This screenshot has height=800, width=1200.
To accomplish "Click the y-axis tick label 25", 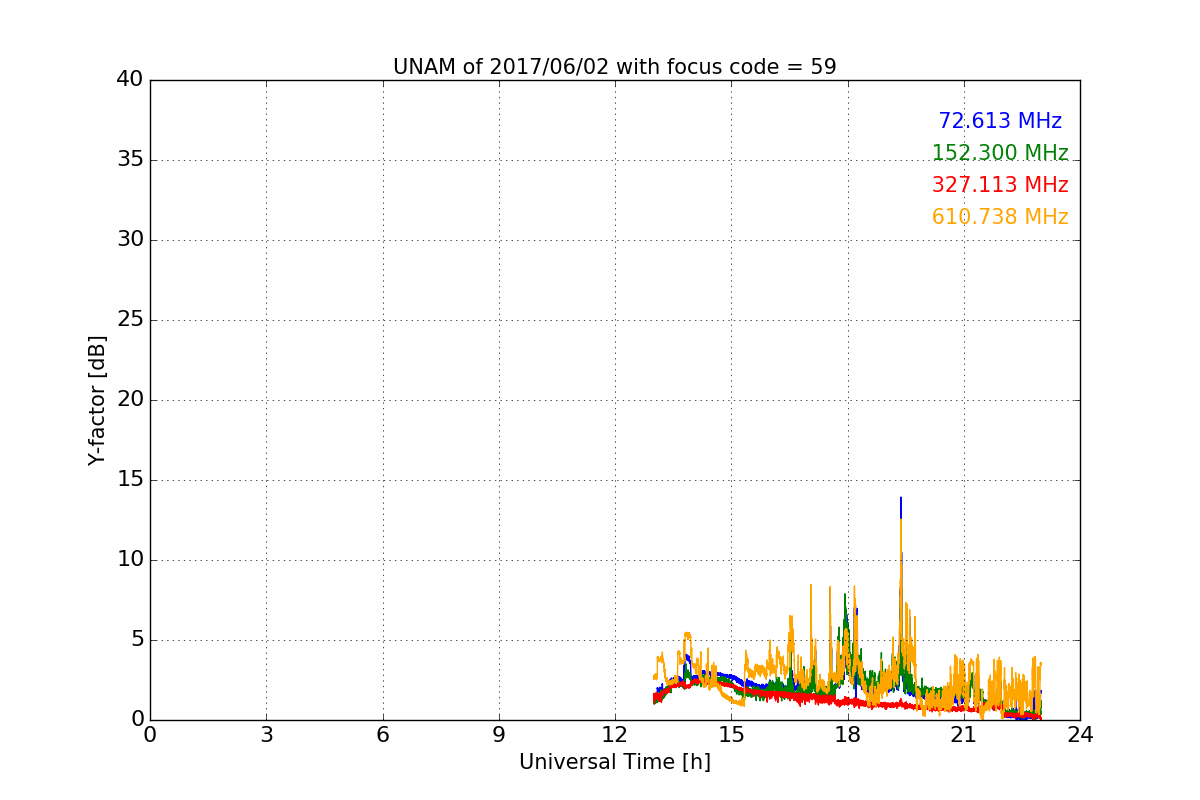I will [130, 320].
